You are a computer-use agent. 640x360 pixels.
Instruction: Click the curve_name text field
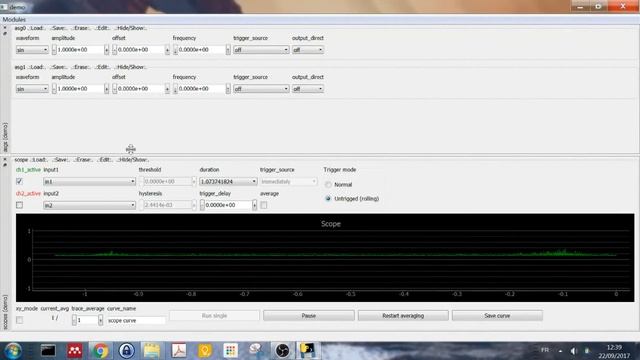(x=136, y=320)
